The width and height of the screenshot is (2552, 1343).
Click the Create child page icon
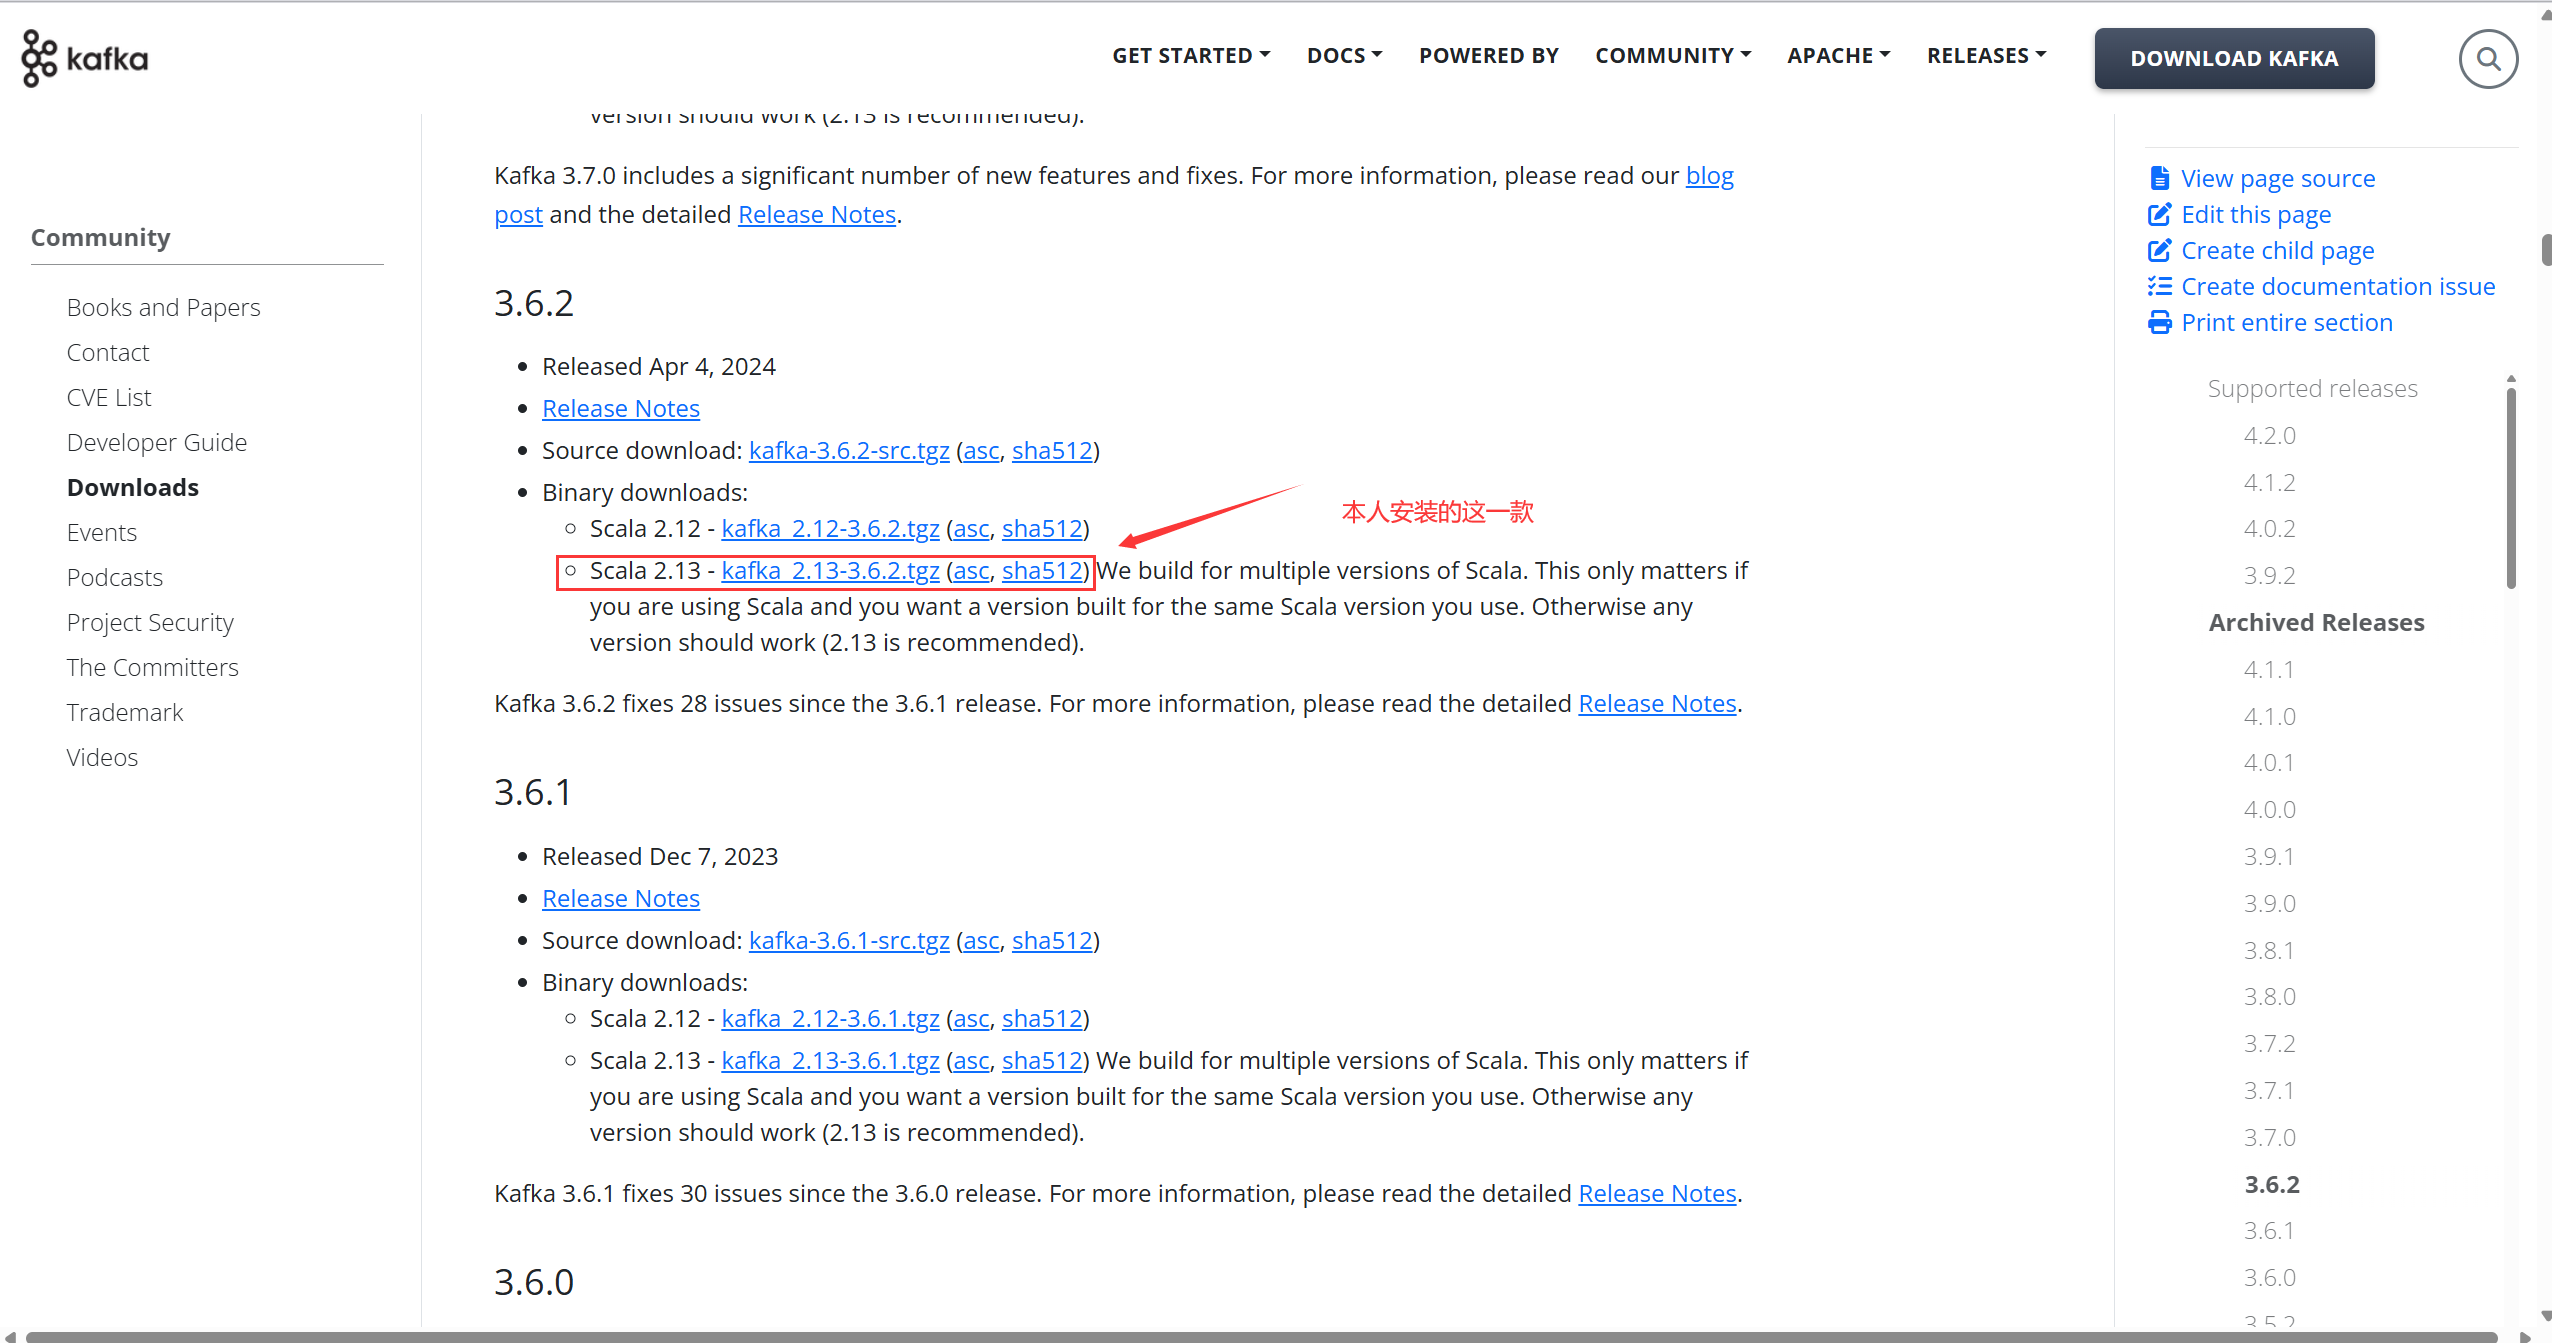2159,250
